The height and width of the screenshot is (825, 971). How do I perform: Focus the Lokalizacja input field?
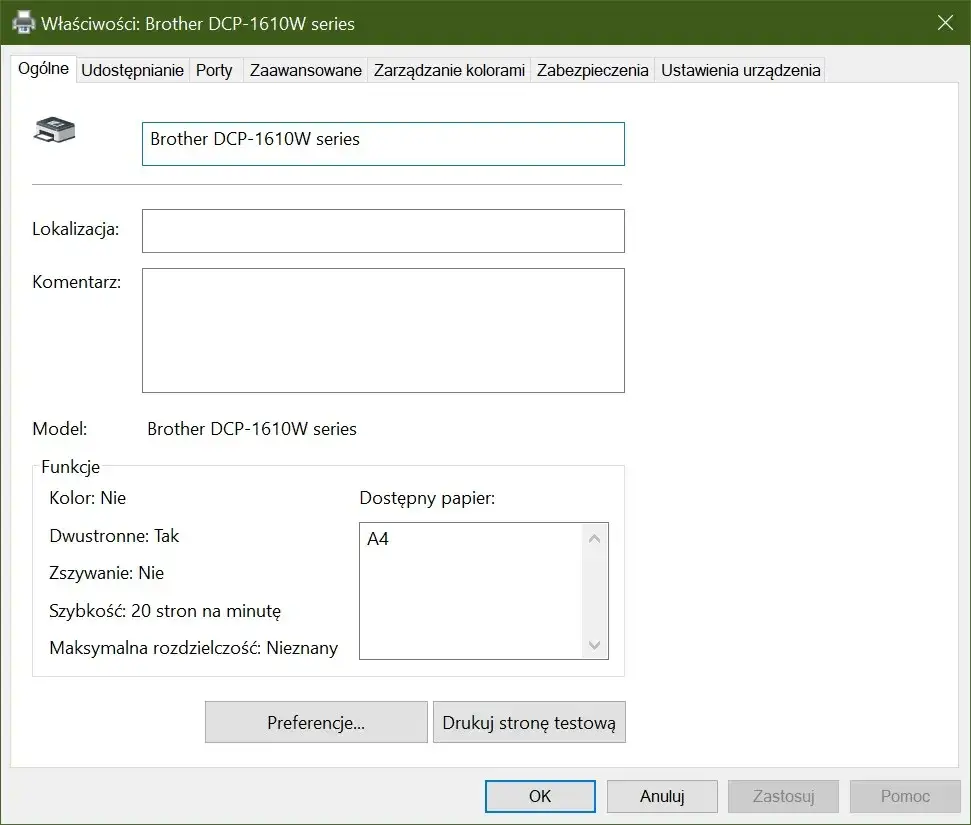[383, 231]
